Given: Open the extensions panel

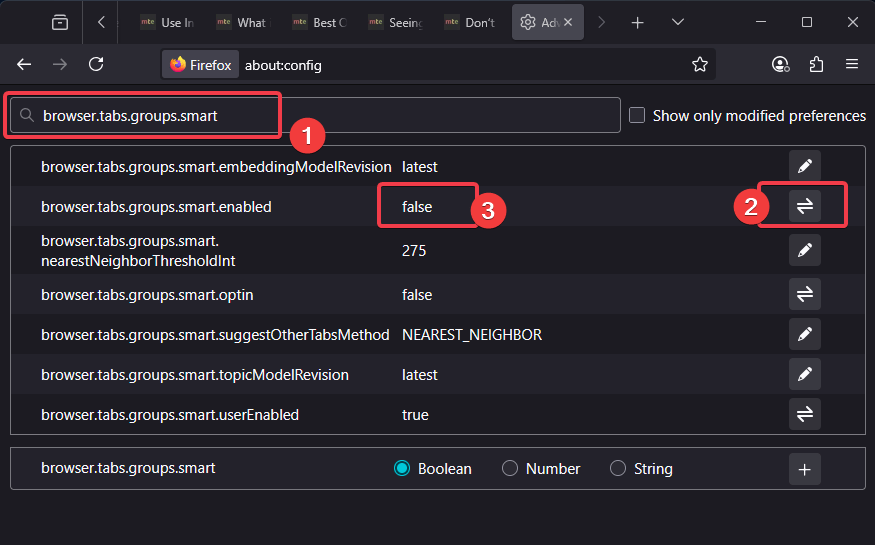Looking at the screenshot, I should (816, 64).
